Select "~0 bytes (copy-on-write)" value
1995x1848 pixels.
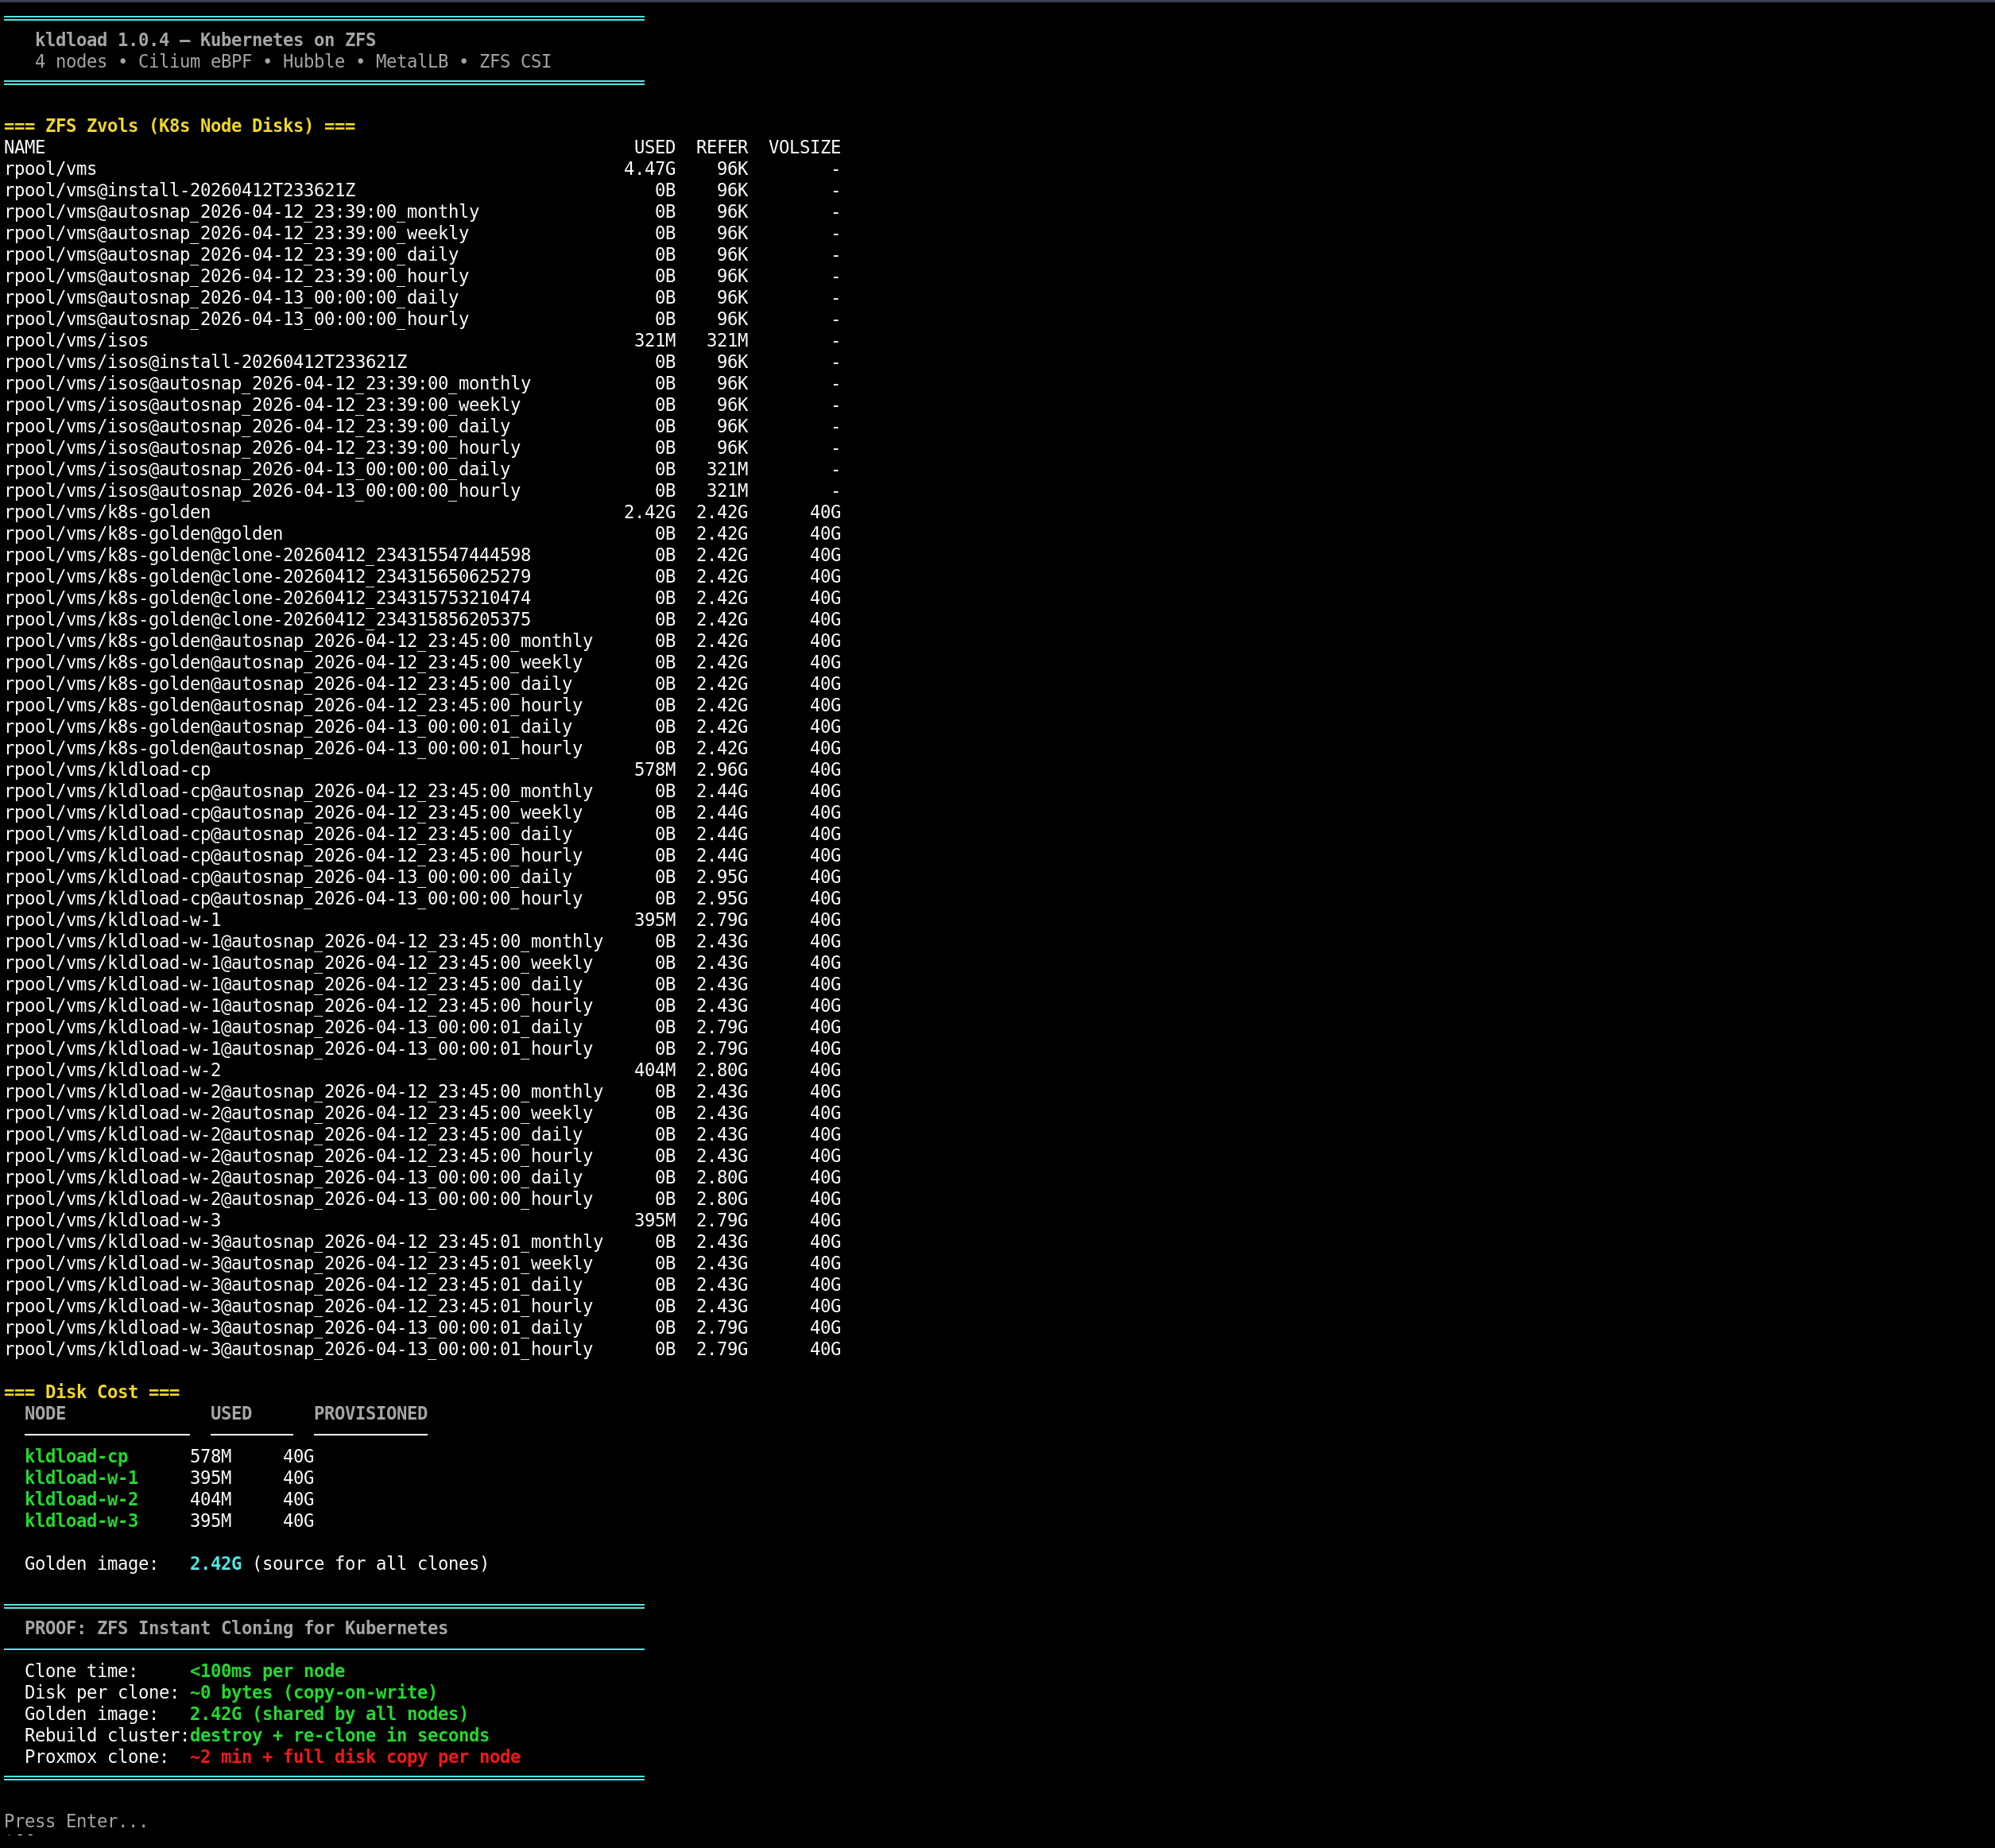coord(314,1692)
